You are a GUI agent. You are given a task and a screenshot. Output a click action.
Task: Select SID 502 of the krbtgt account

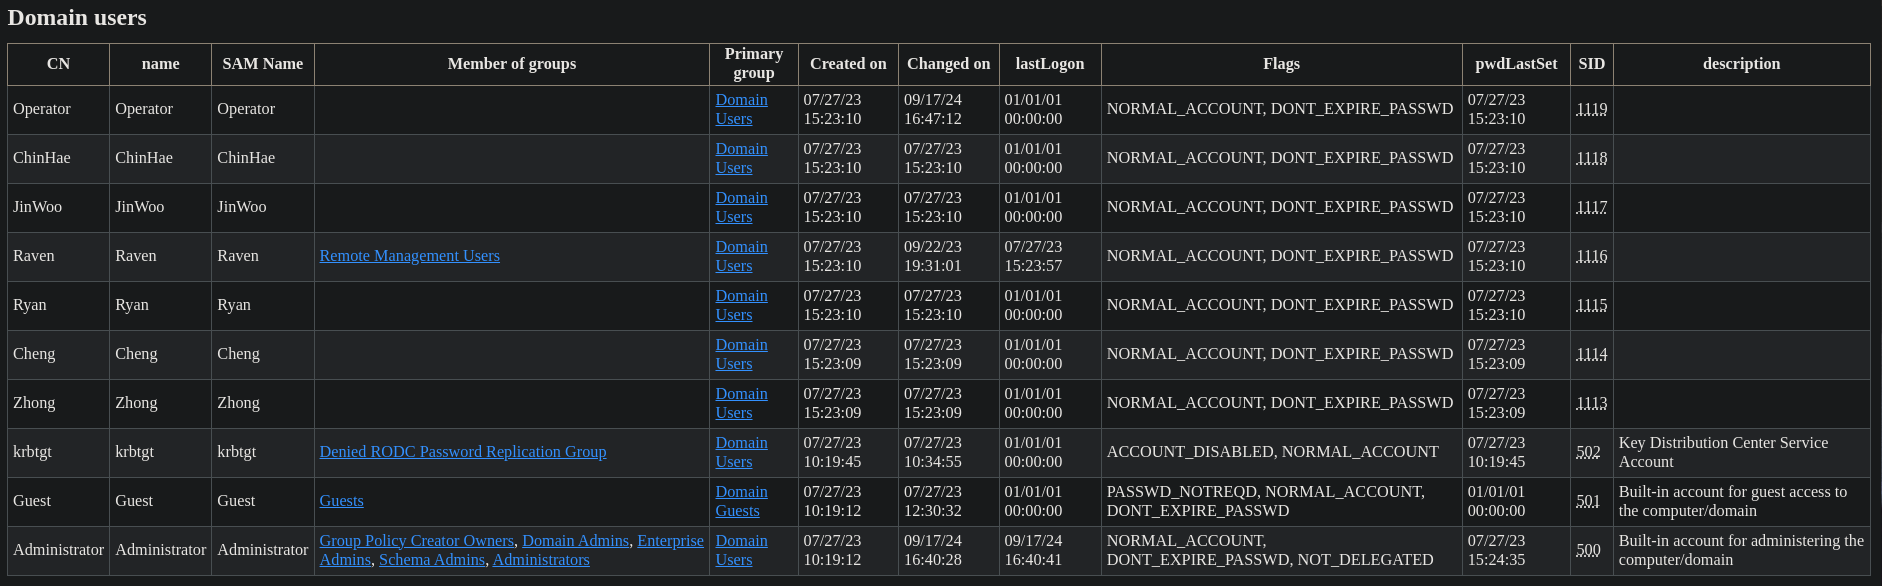pos(1588,452)
